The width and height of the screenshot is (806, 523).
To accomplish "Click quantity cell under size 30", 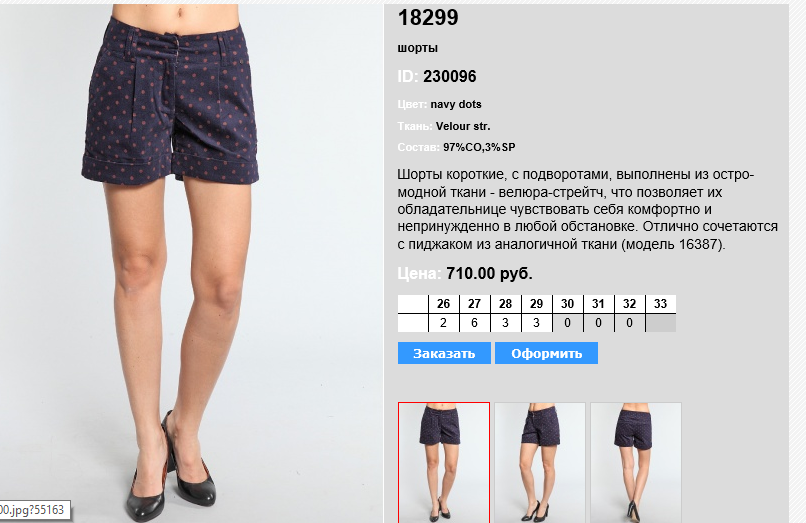I will 567,323.
